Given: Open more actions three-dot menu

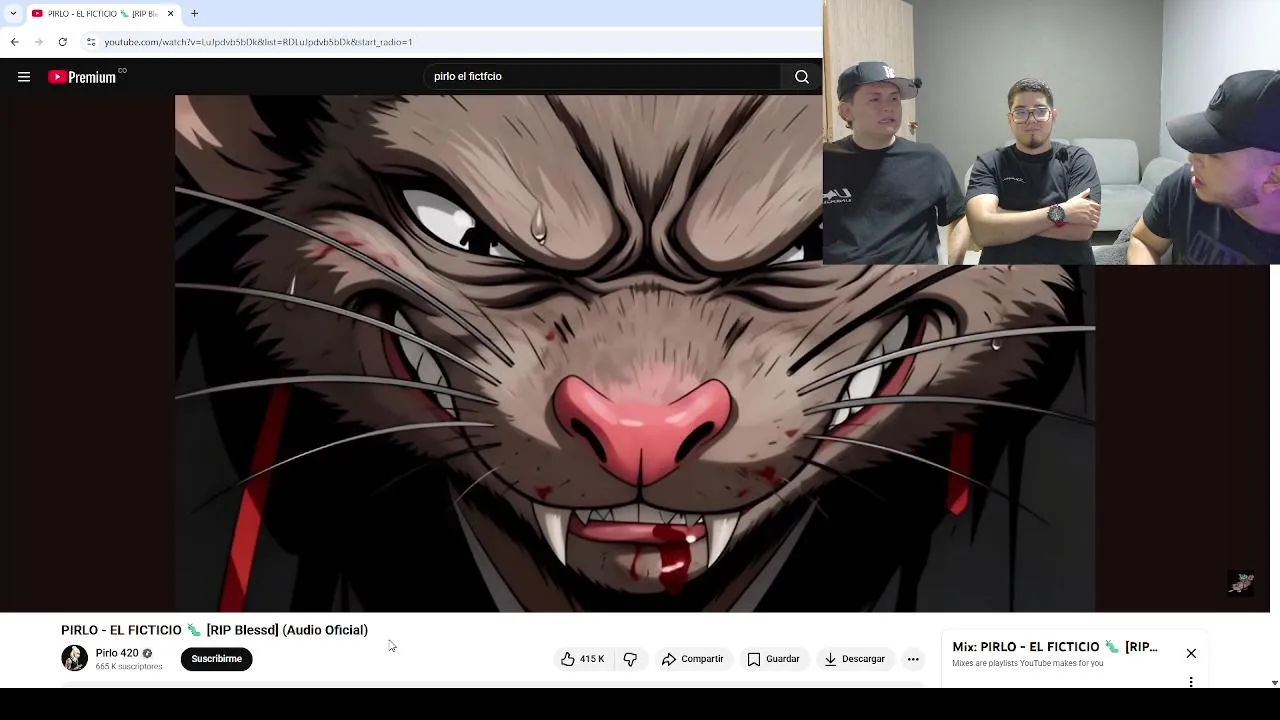Looking at the screenshot, I should tap(913, 659).
